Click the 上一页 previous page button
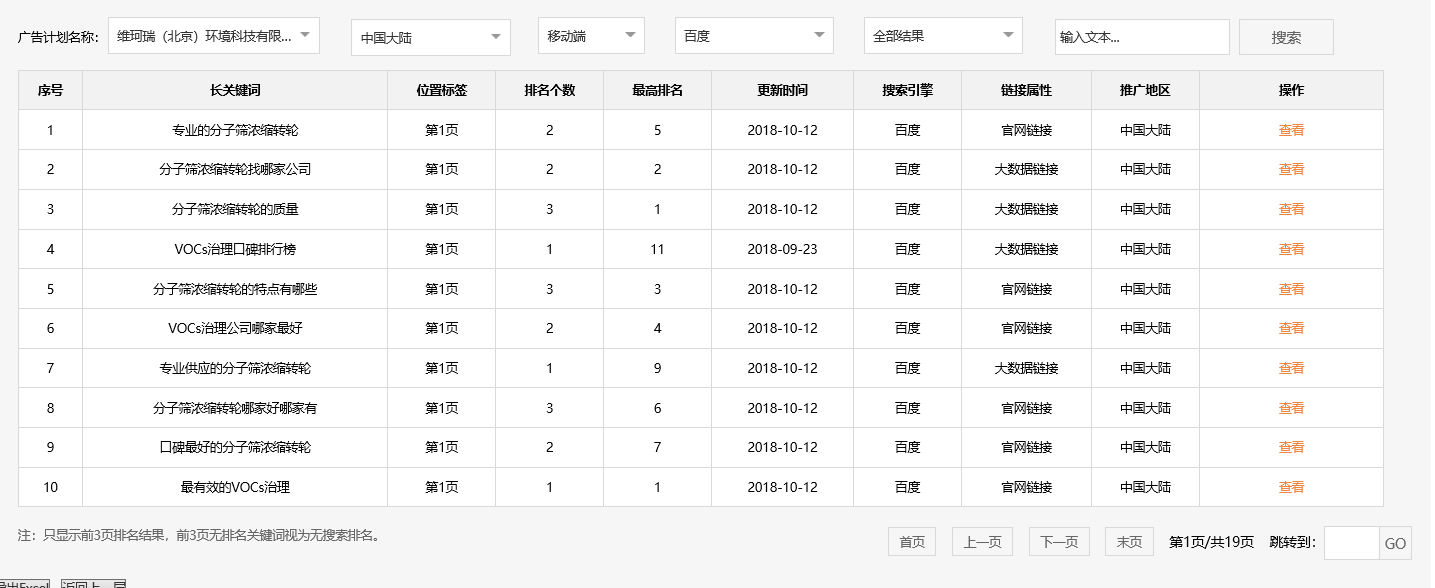This screenshot has width=1435, height=588. [x=981, y=541]
